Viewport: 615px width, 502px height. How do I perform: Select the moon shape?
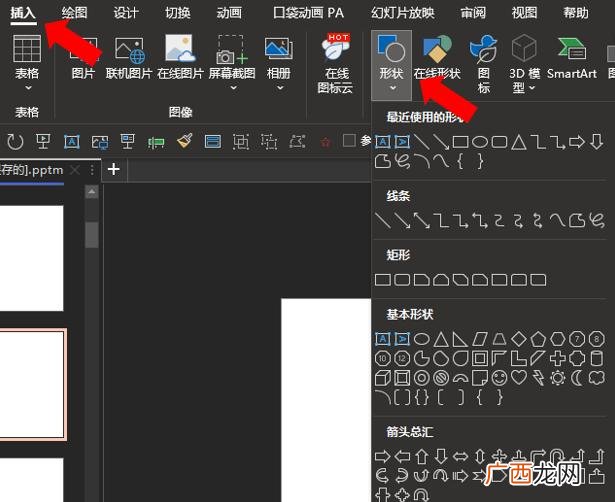coord(577,378)
